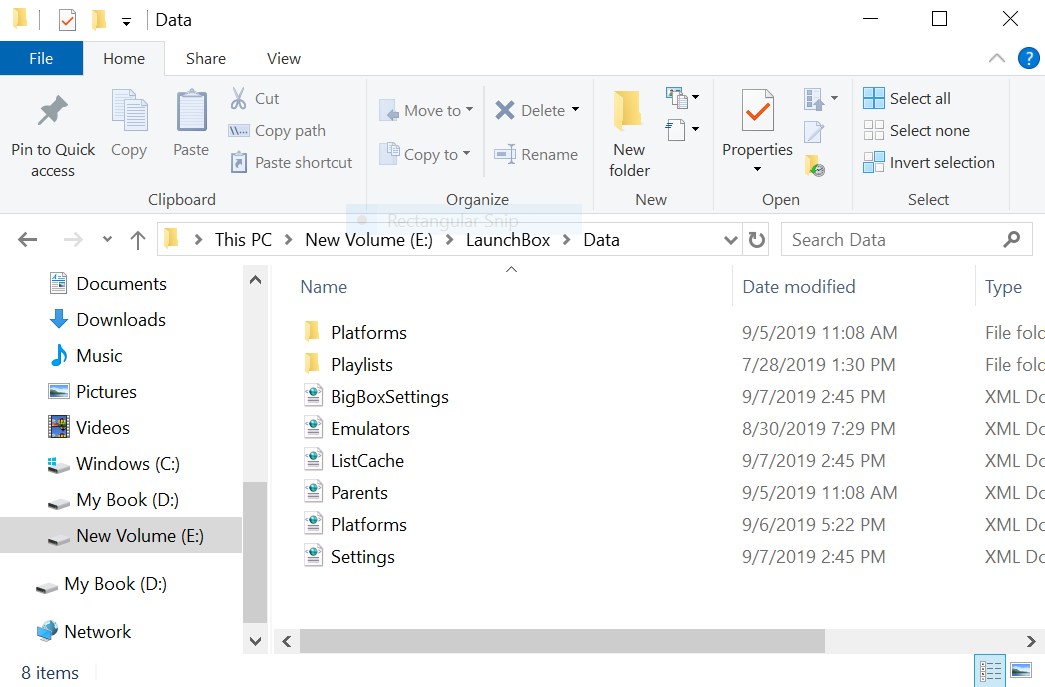Navigate to This PC breadcrumb

tap(243, 240)
